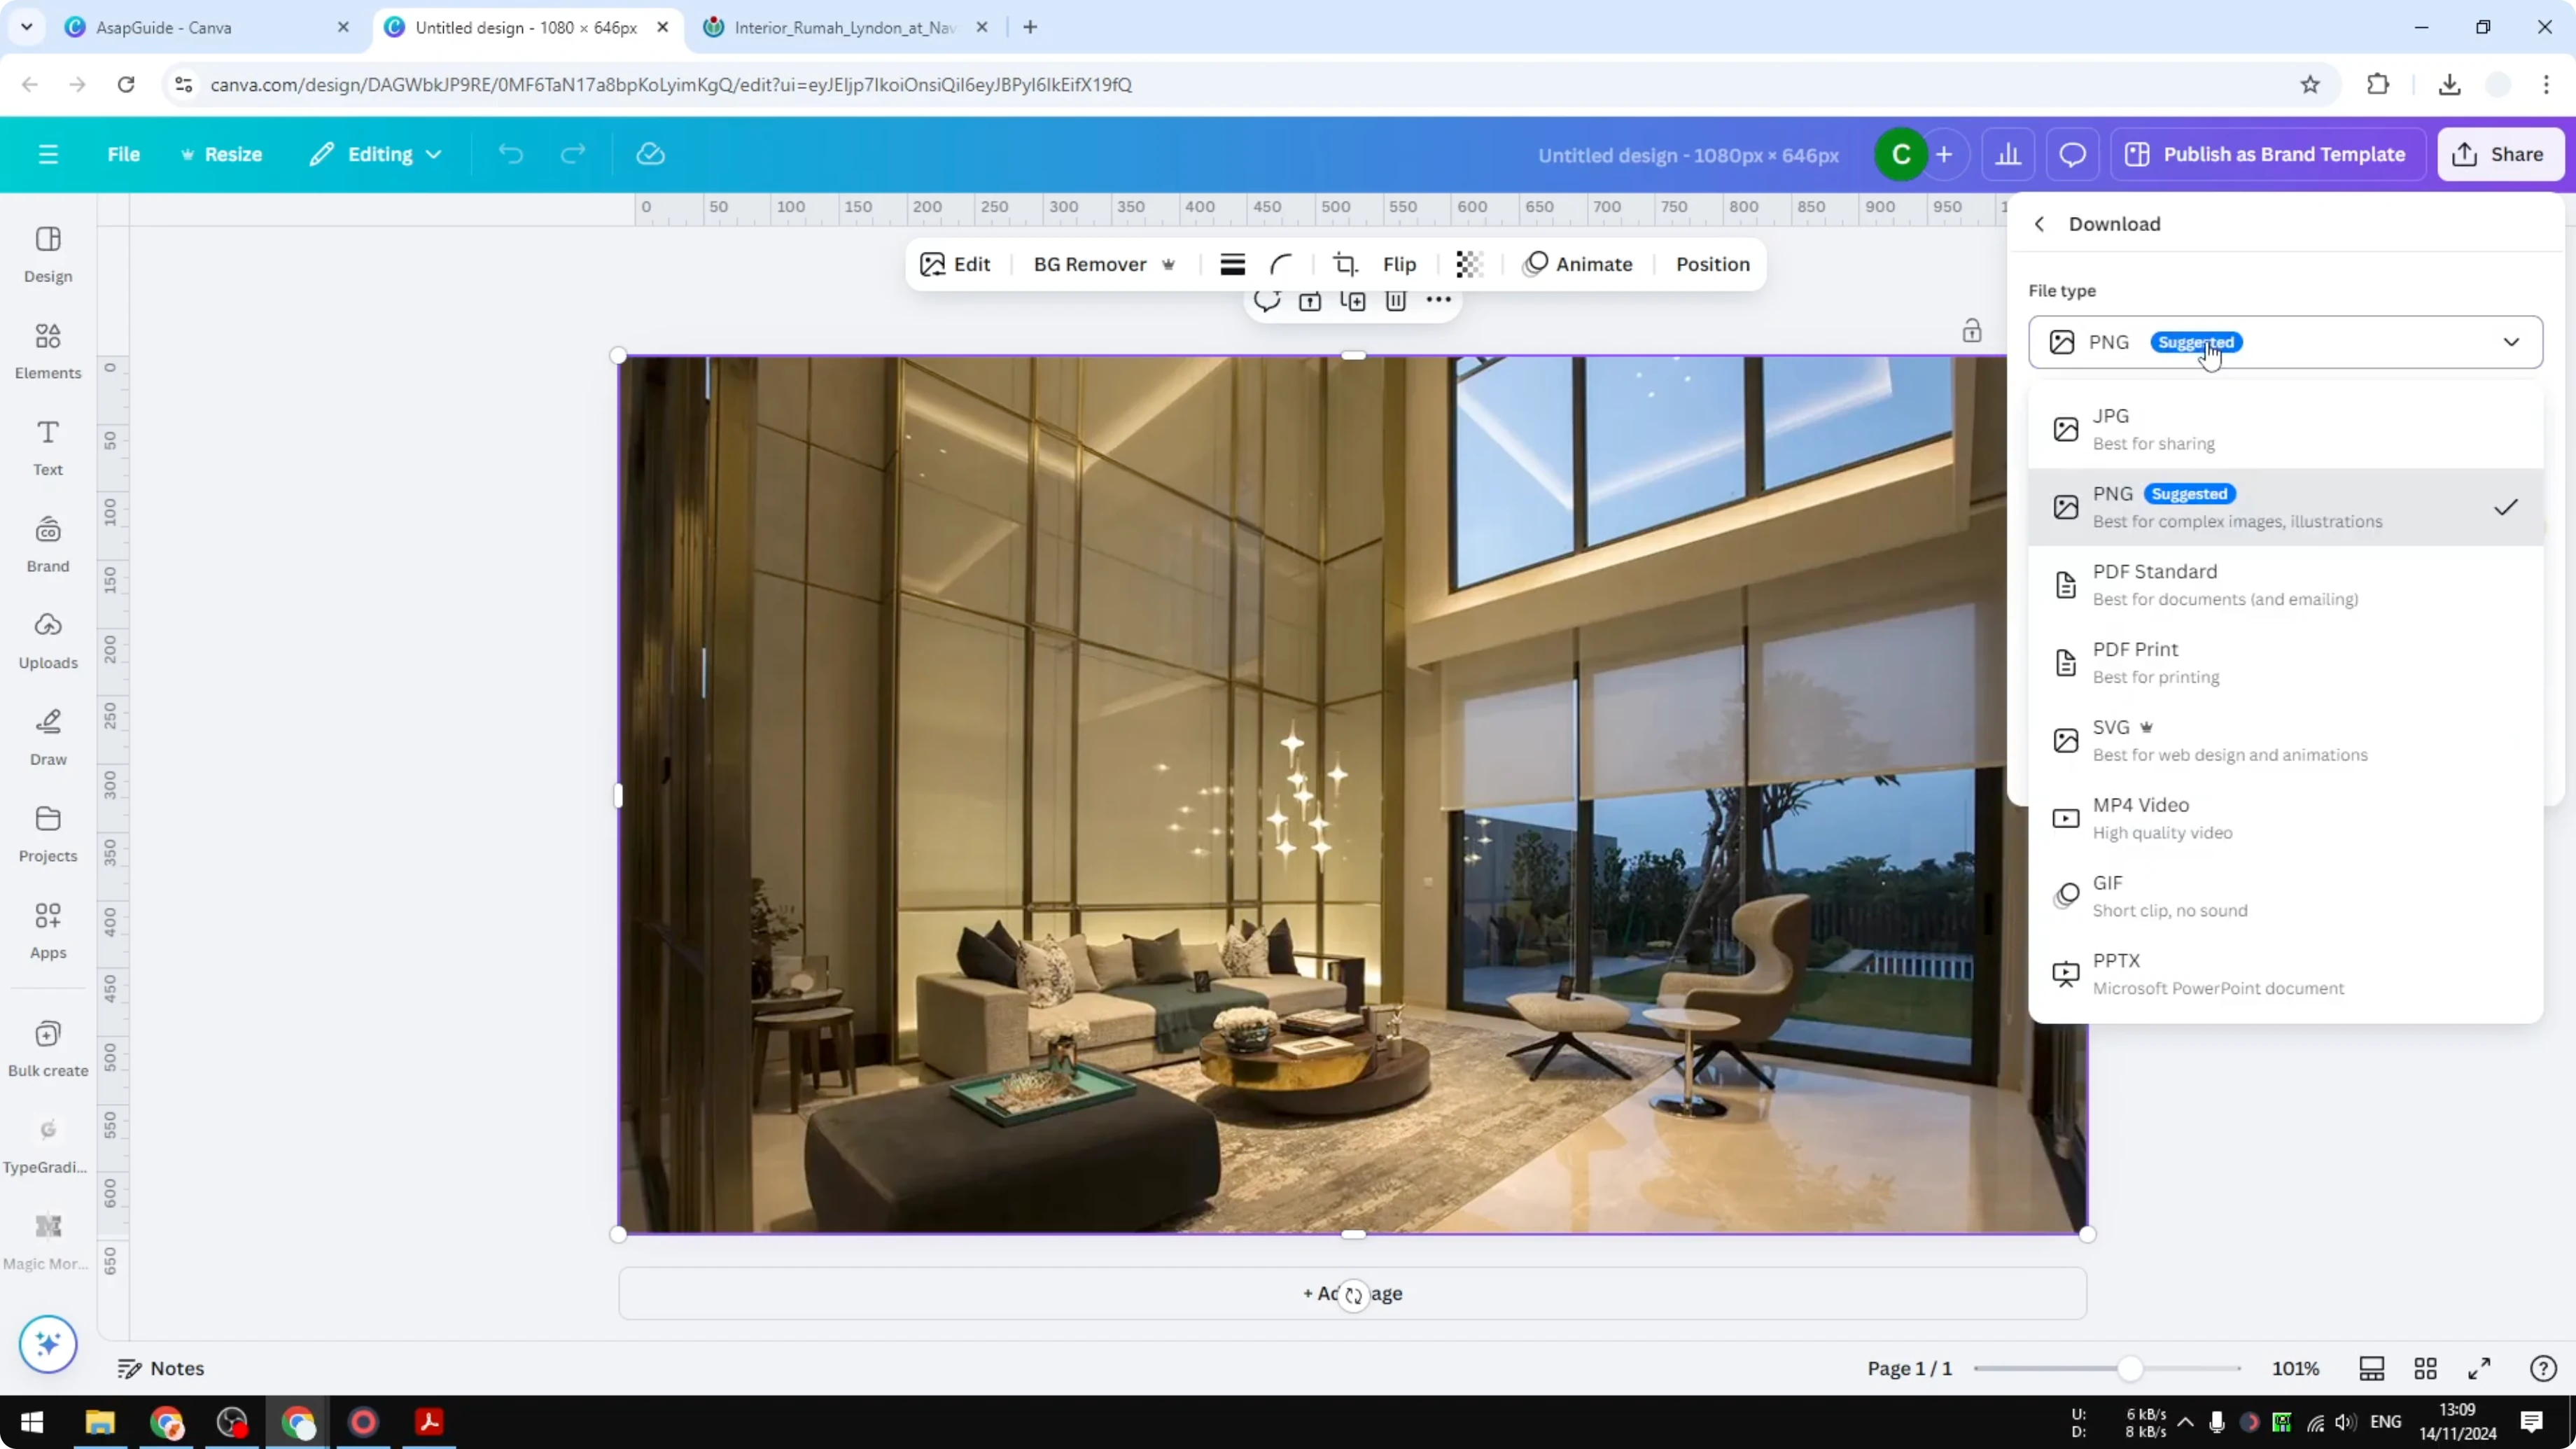This screenshot has height=1449, width=2576.
Task: Open the Elements panel
Action: coord(47,350)
